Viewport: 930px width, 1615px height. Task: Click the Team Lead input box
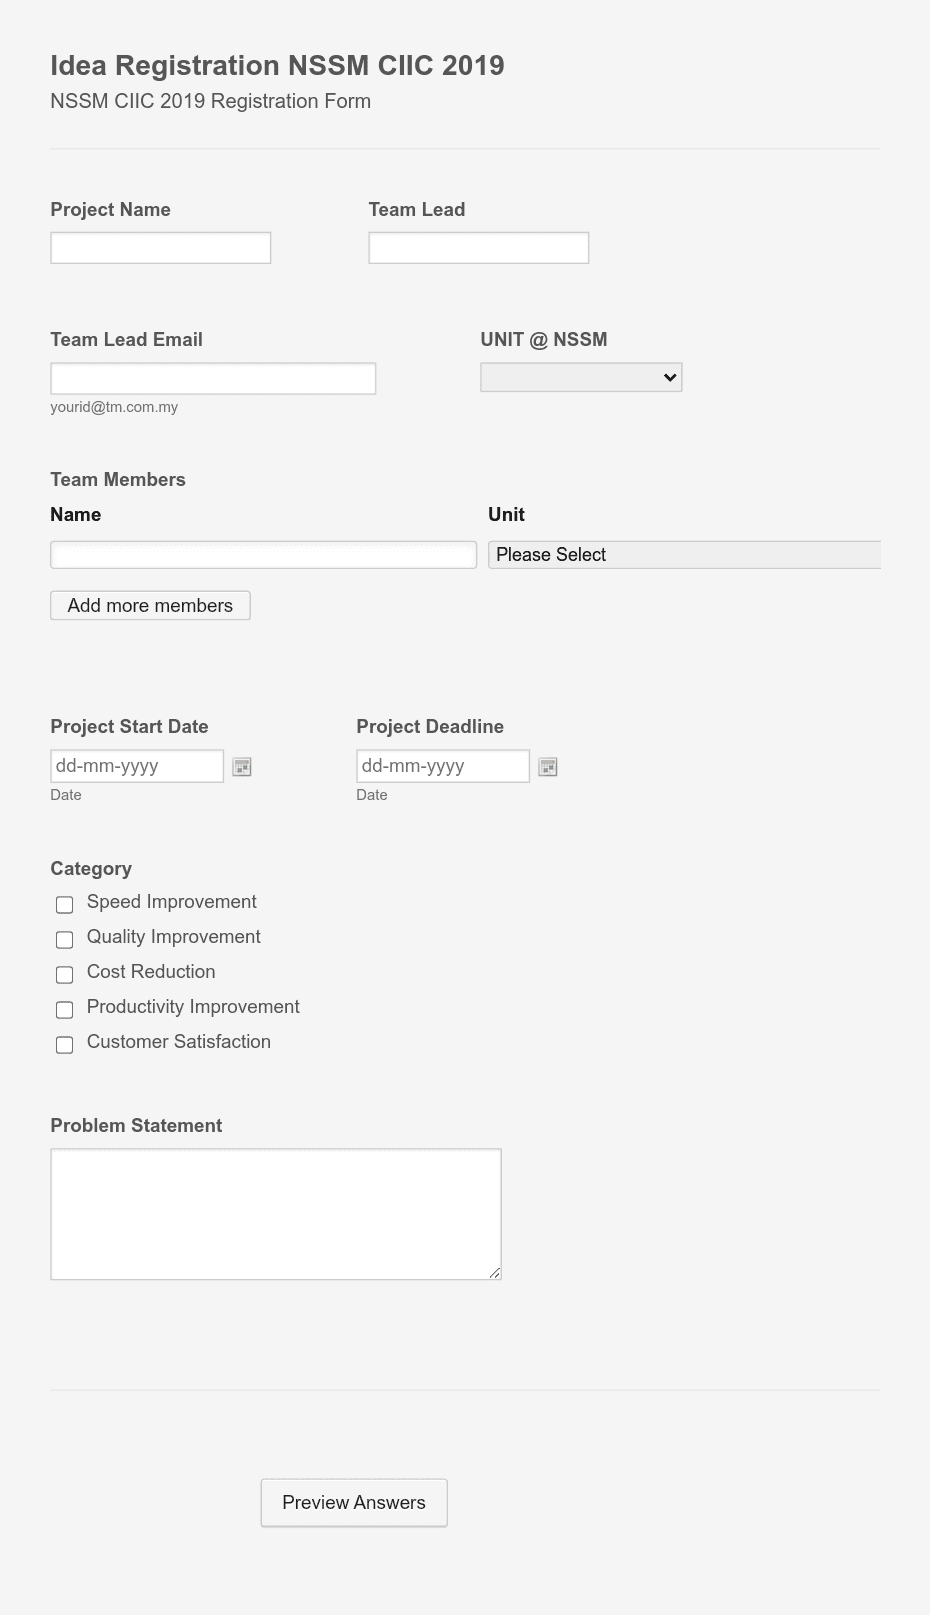click(x=478, y=247)
